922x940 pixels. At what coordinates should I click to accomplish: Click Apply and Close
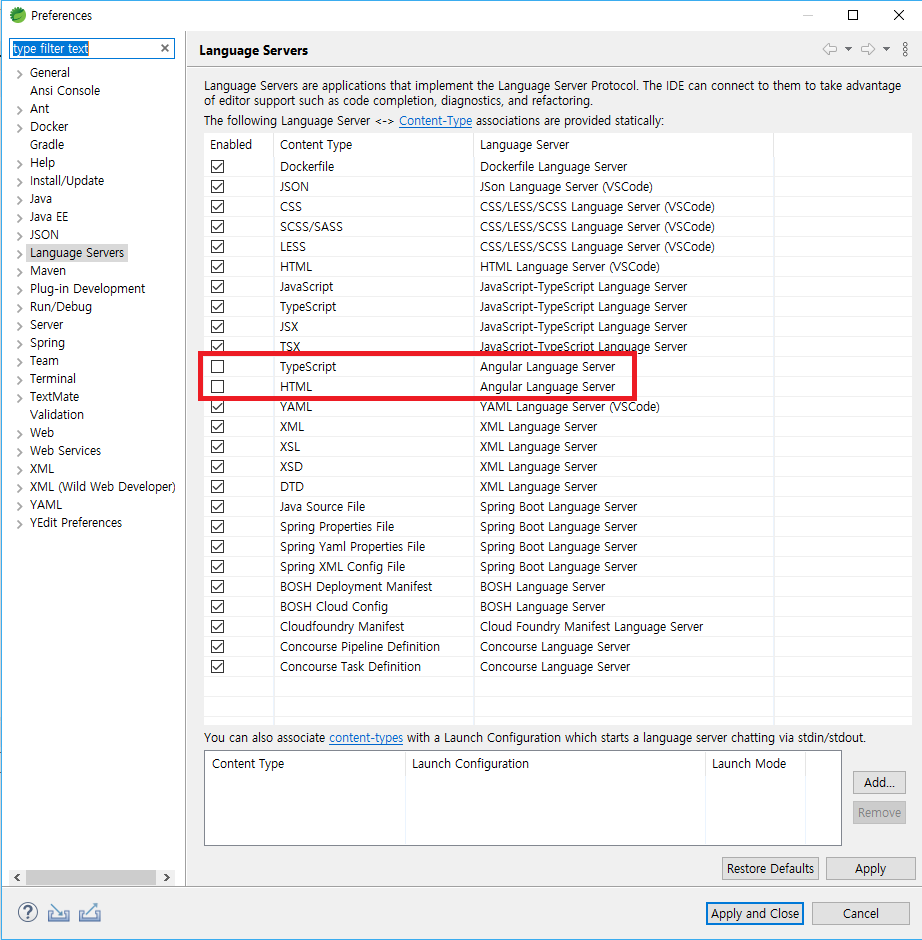coord(755,913)
